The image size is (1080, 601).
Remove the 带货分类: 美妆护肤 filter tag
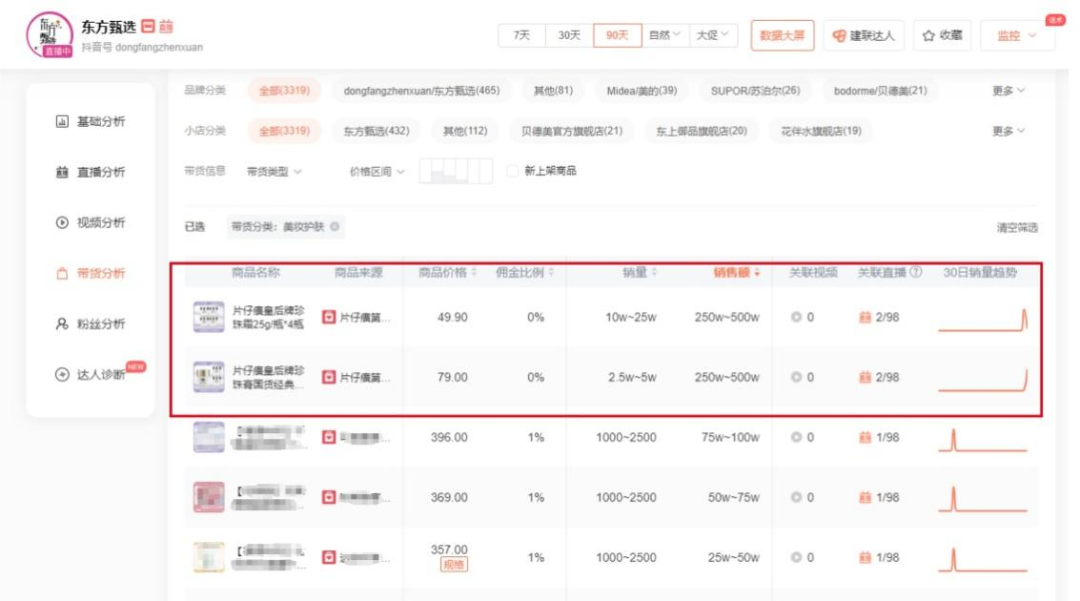click(x=335, y=226)
